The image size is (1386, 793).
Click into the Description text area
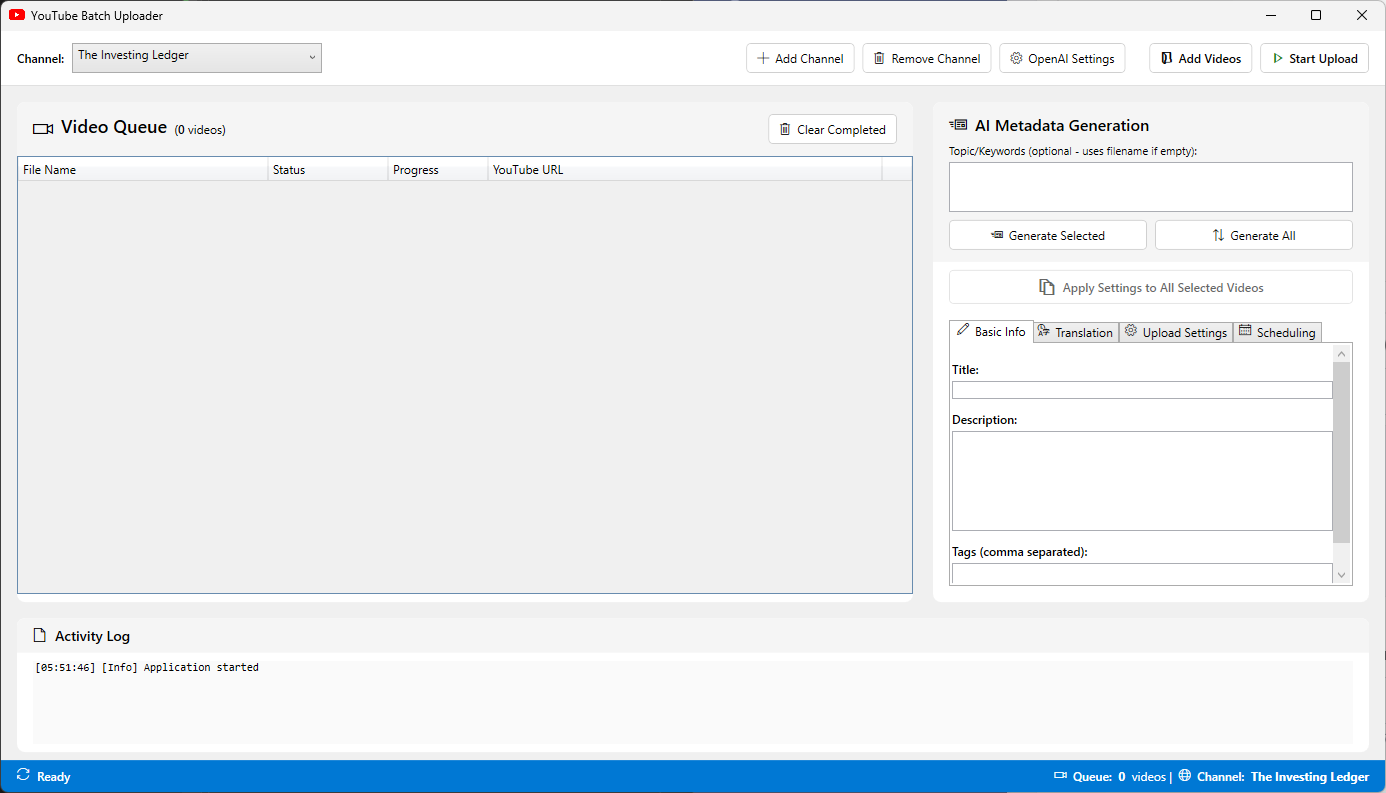[x=1142, y=481]
